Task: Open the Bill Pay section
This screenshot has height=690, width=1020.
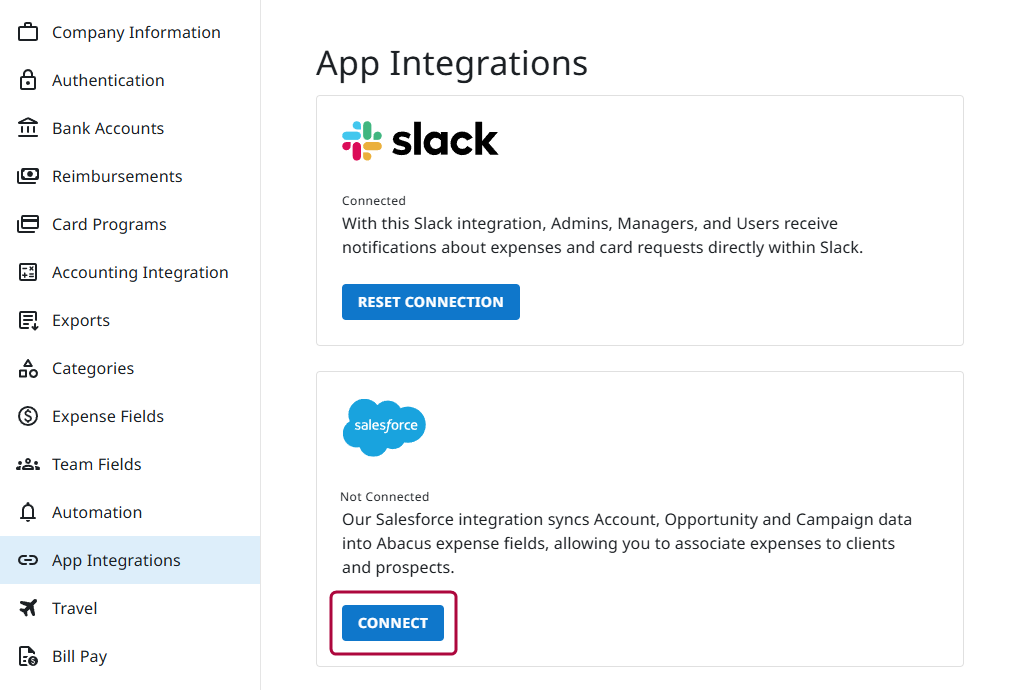Action: pyautogui.click(x=79, y=656)
